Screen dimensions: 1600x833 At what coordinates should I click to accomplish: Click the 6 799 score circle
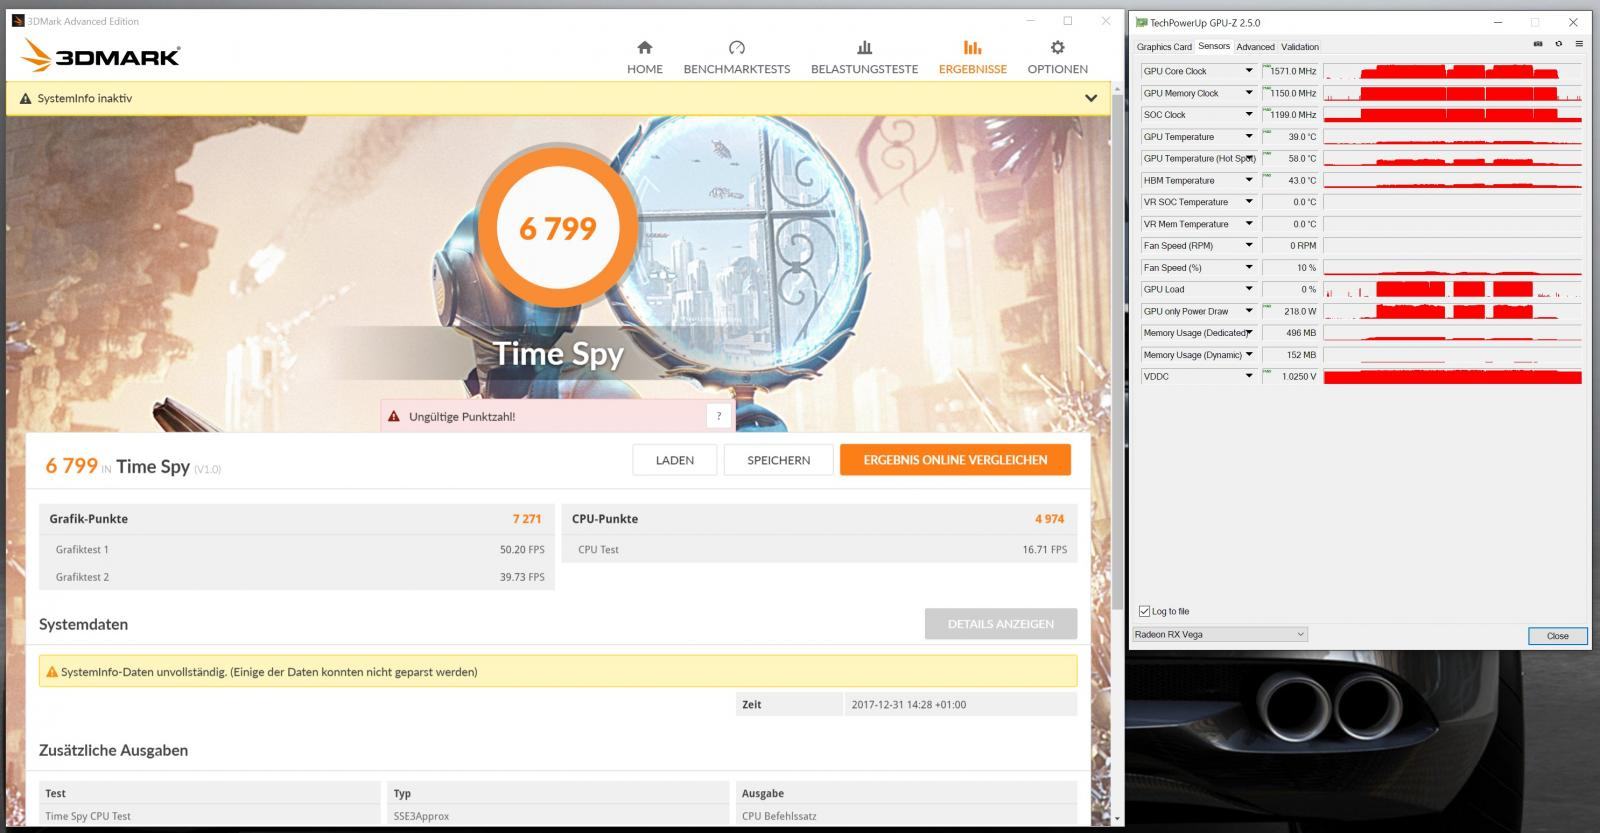(558, 228)
